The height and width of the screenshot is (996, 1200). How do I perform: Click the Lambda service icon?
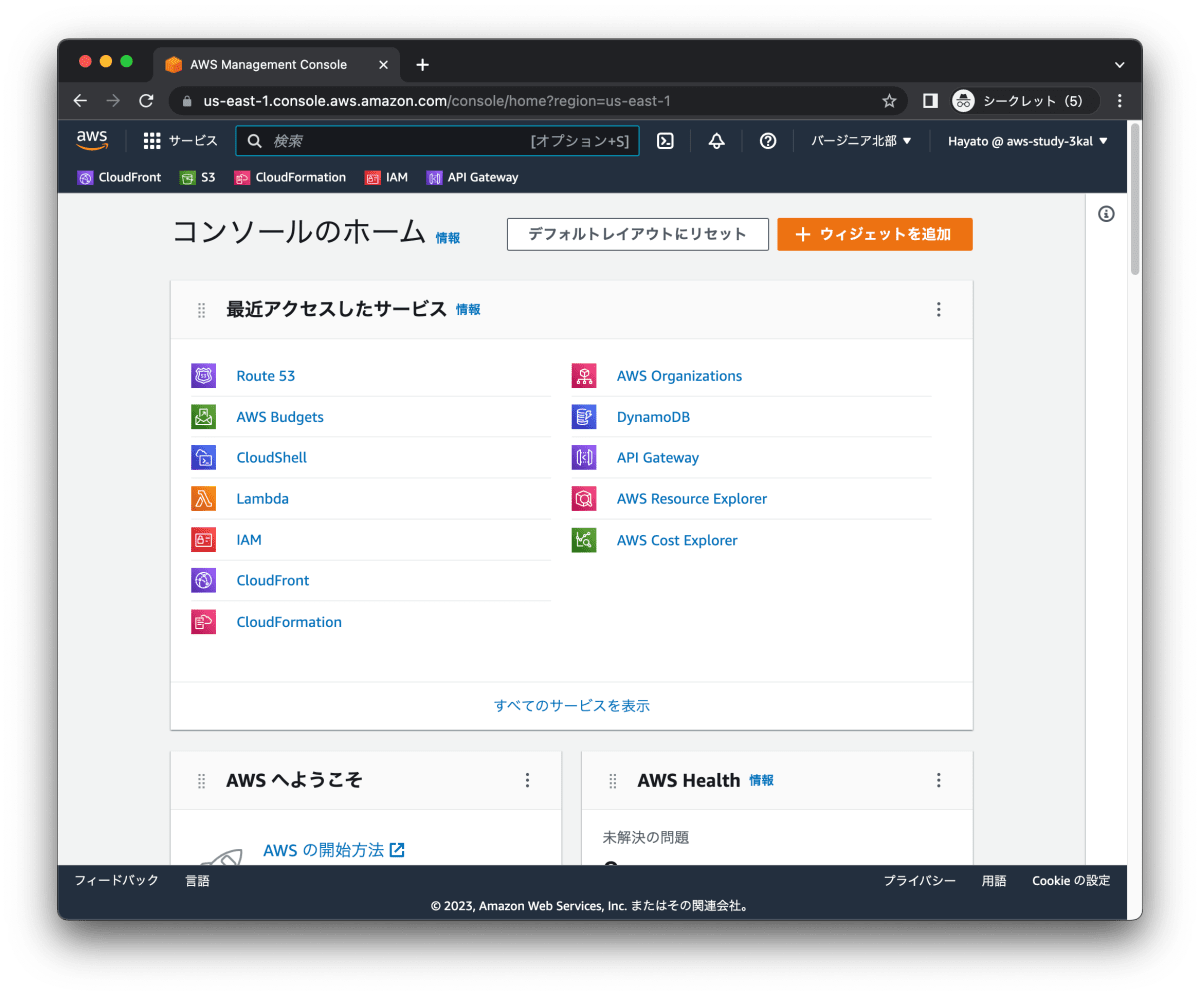[x=203, y=499]
